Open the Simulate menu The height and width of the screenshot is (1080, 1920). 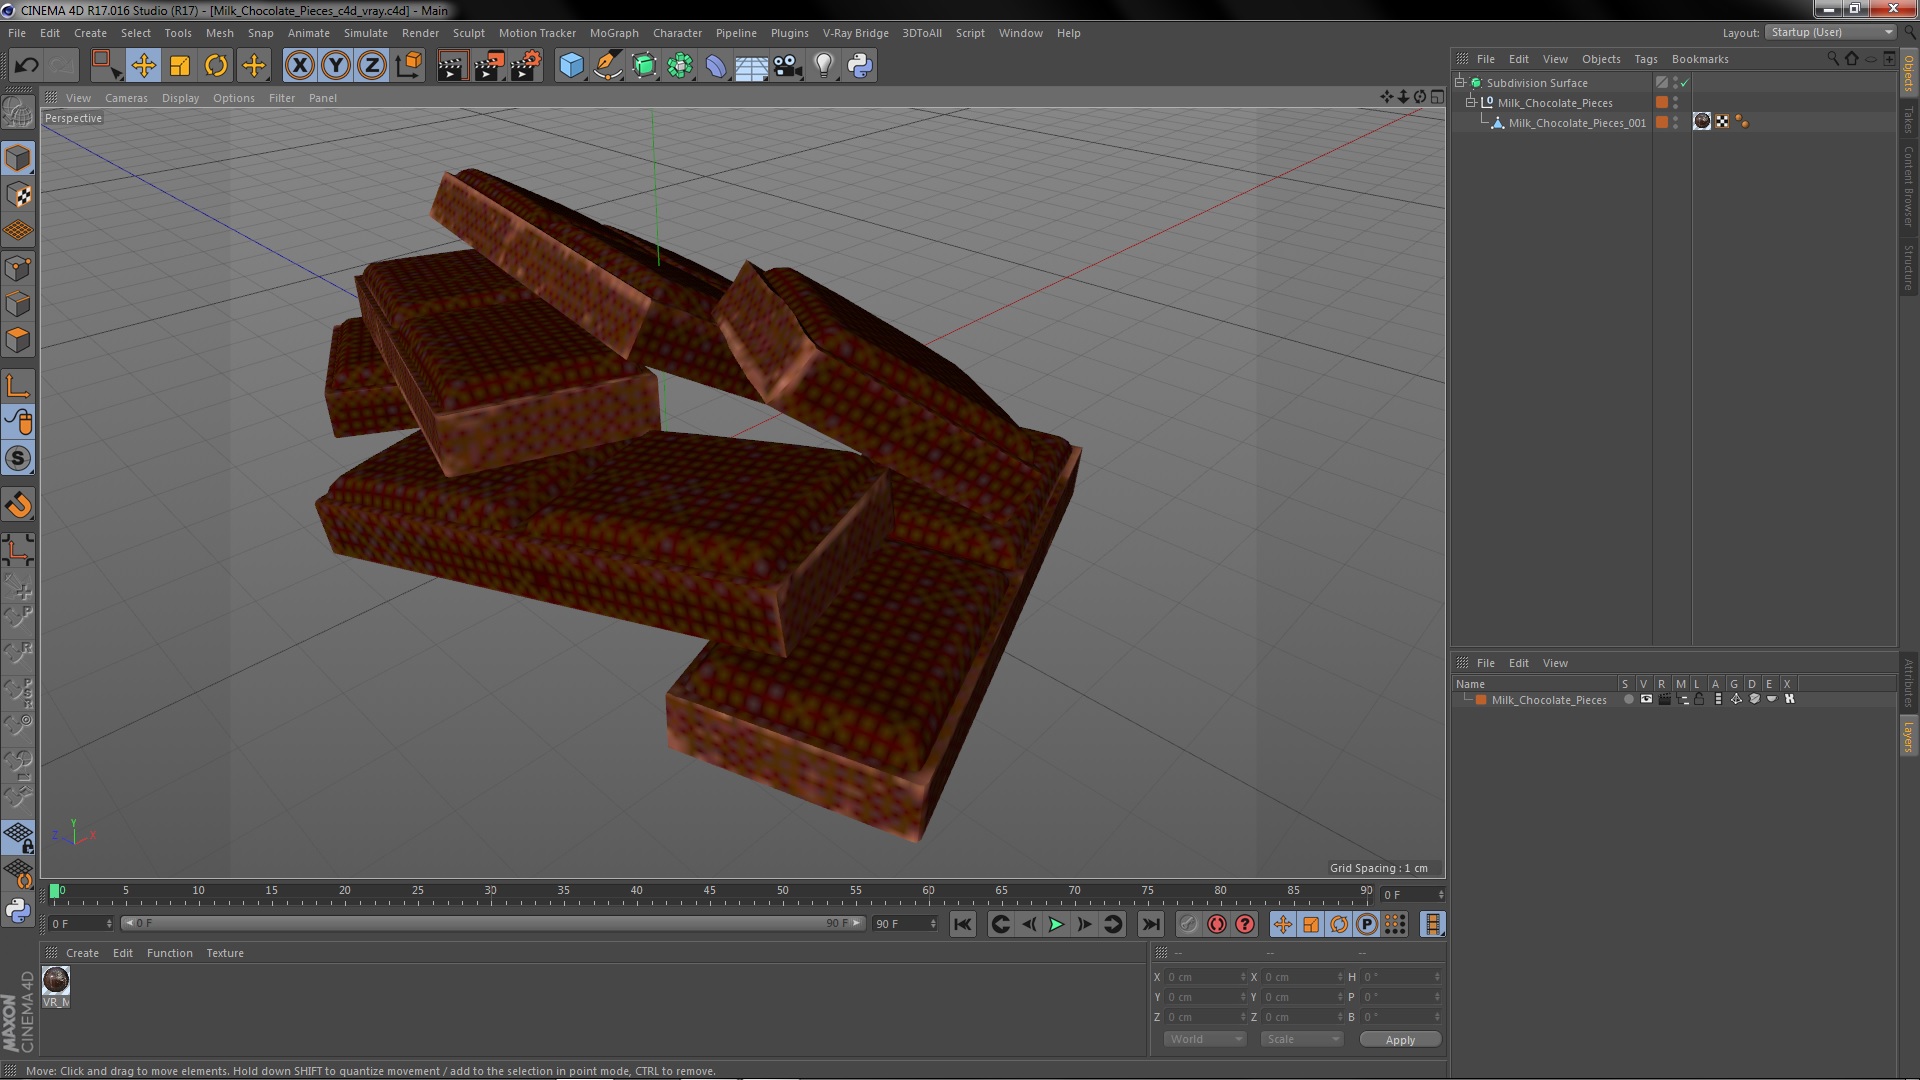(365, 33)
